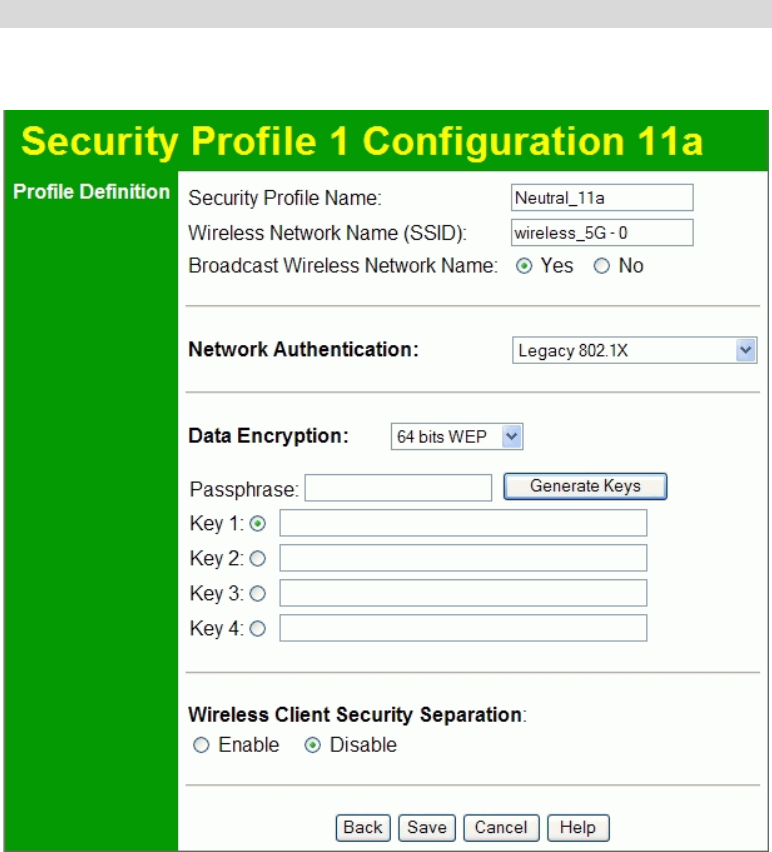This screenshot has width=772, height=852.
Task: Open the Data Encryption dropdown
Action: click(456, 437)
